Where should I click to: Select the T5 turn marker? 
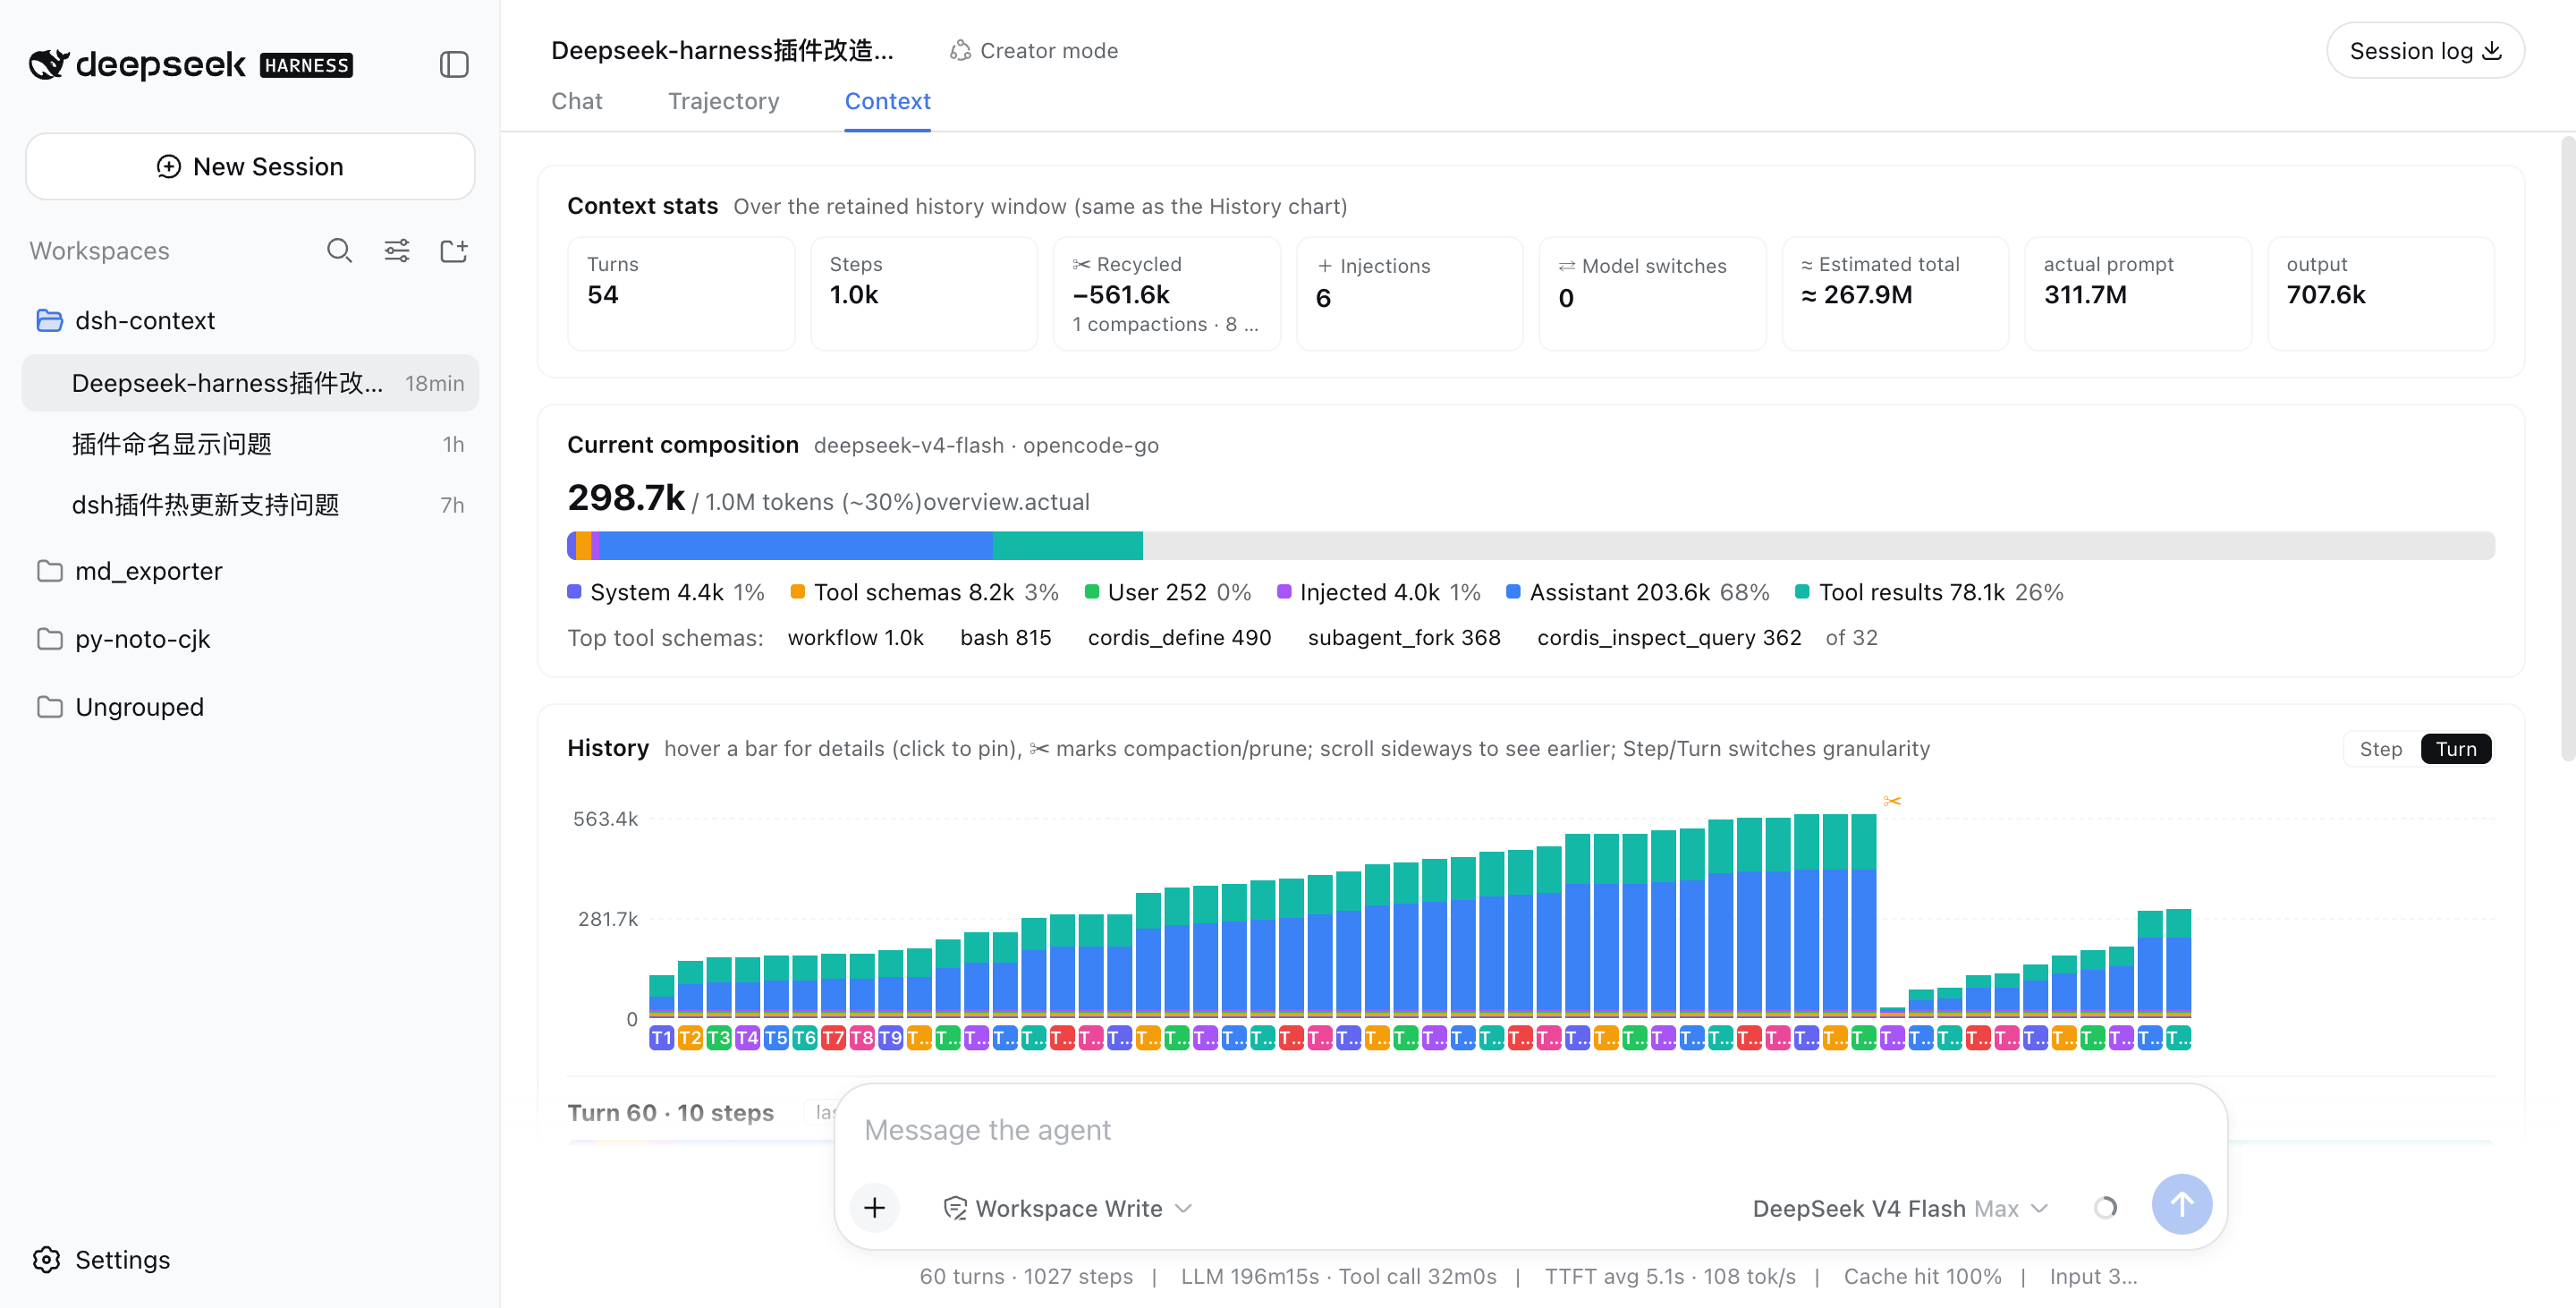coord(776,1037)
